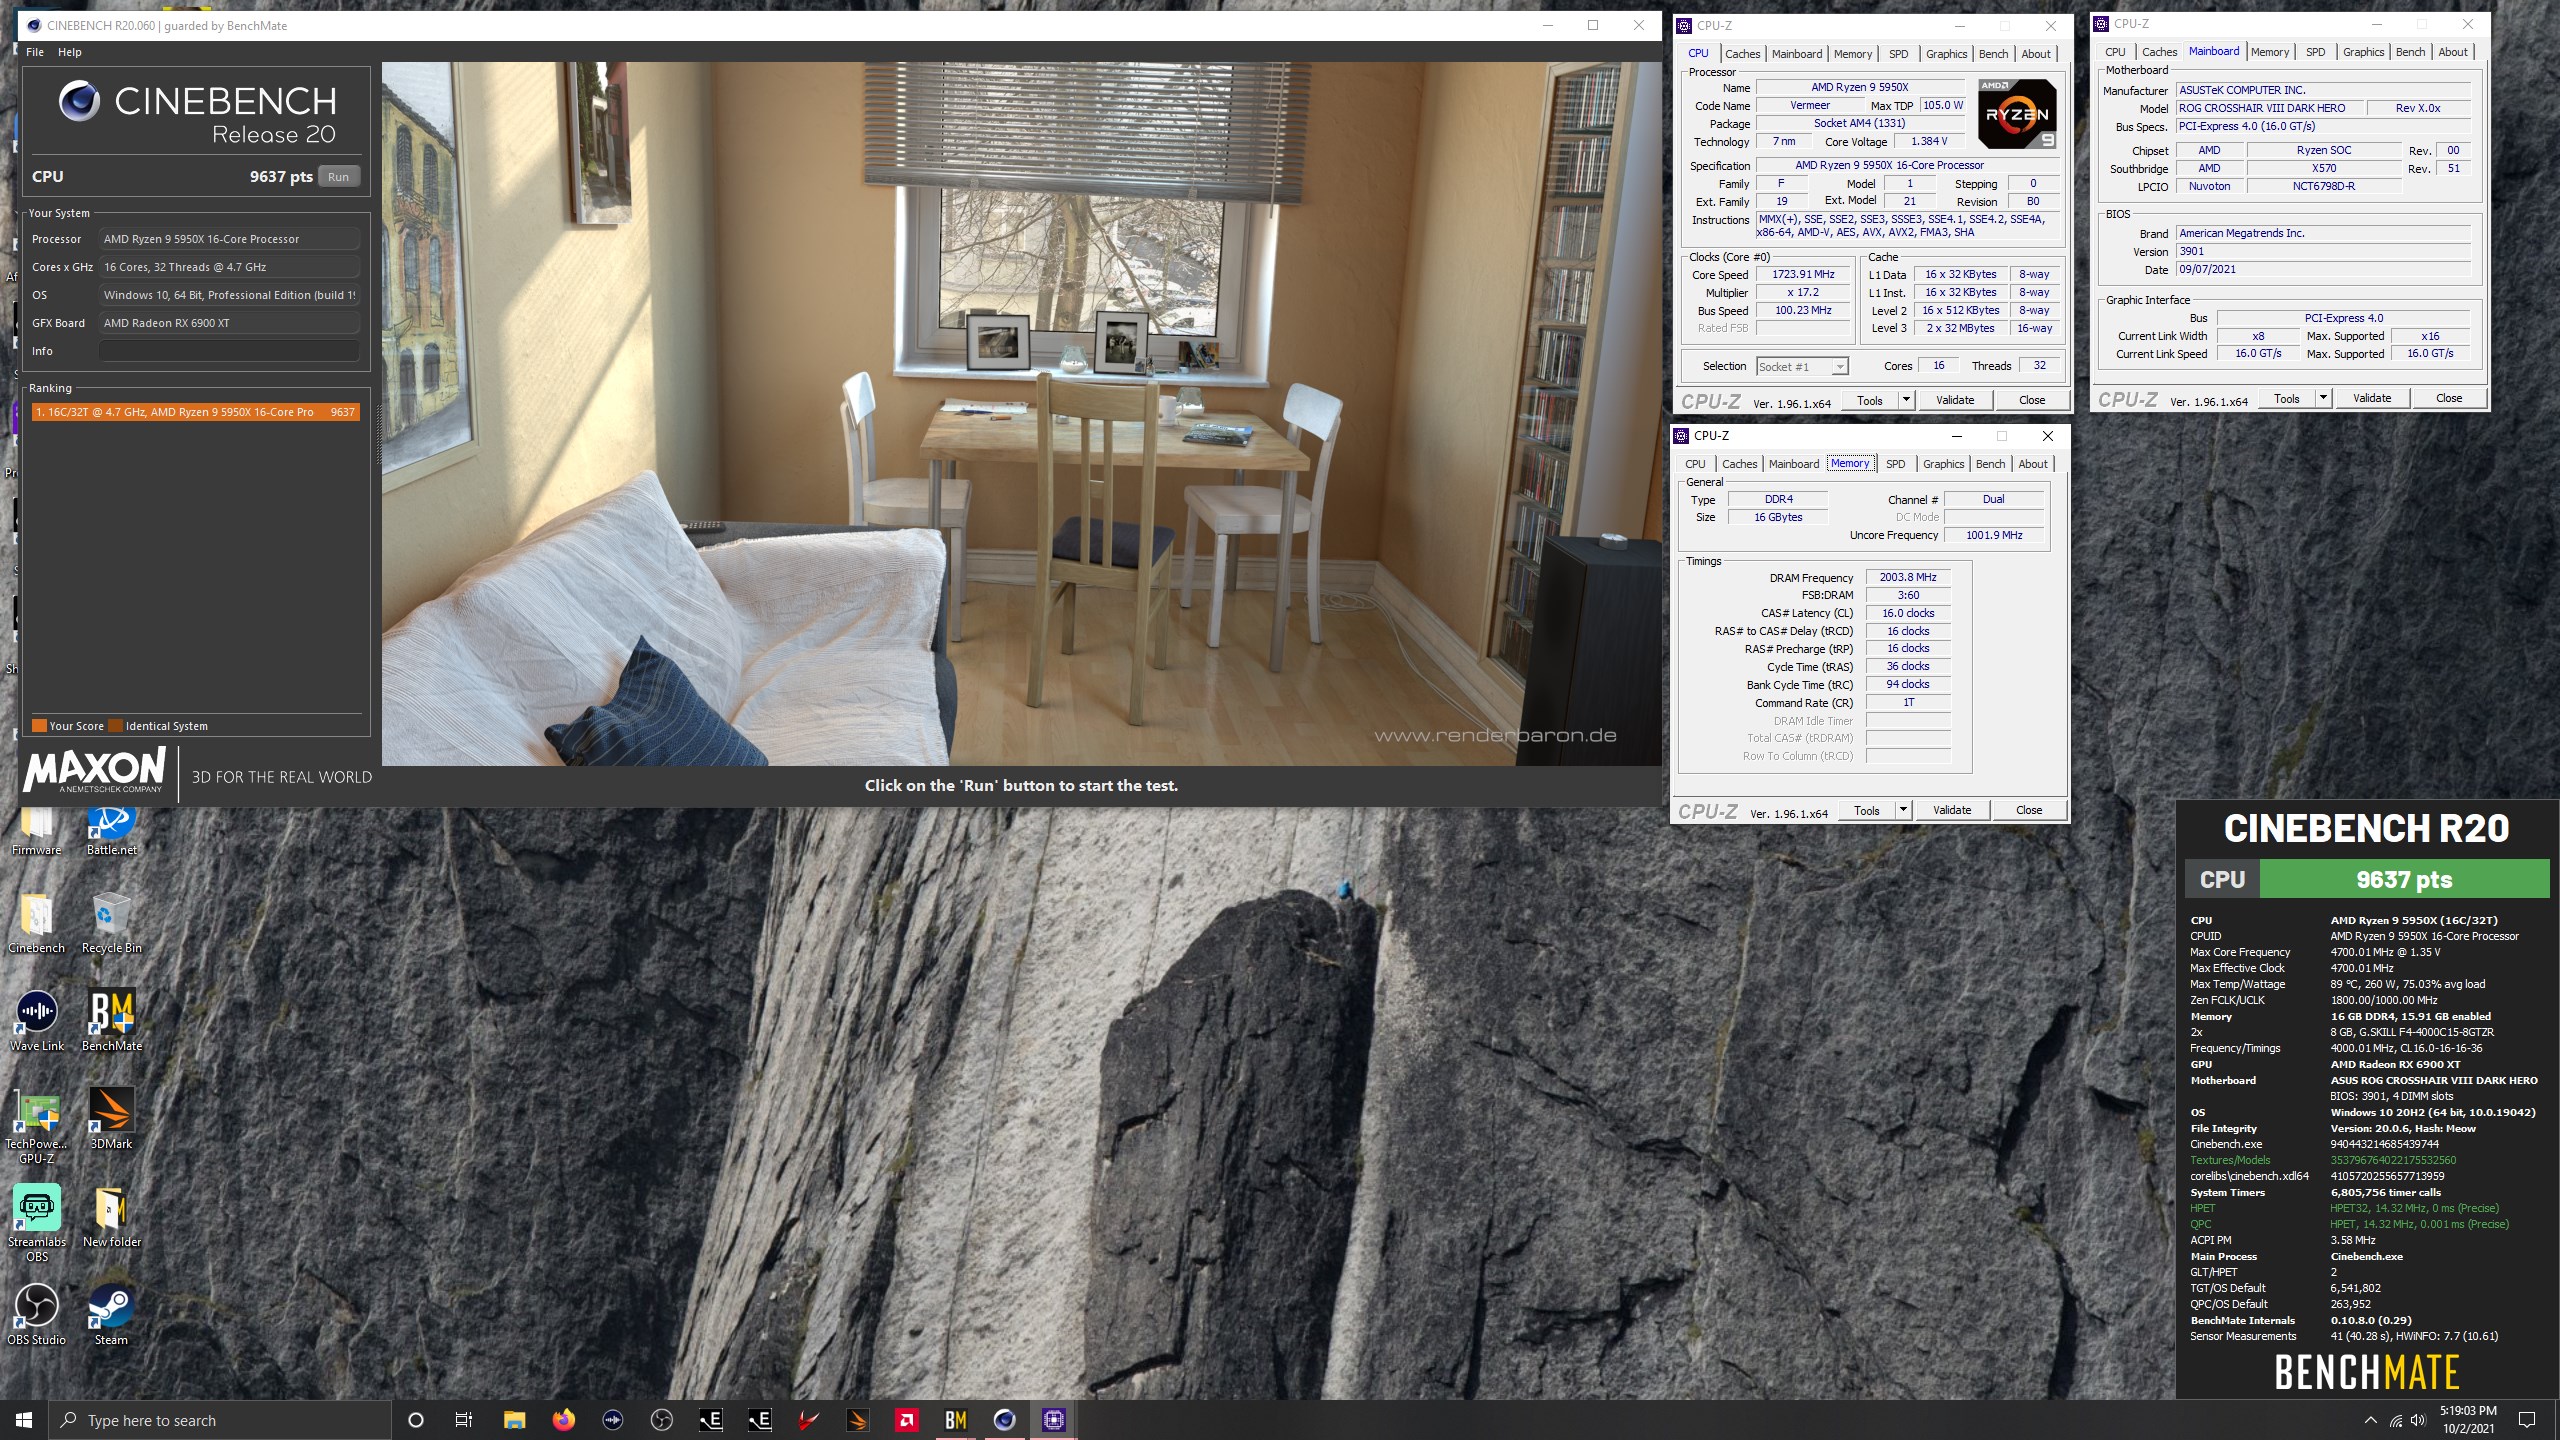This screenshot has height=1440, width=2560.
Task: Open the Cinebench Help menu
Action: (x=70, y=52)
